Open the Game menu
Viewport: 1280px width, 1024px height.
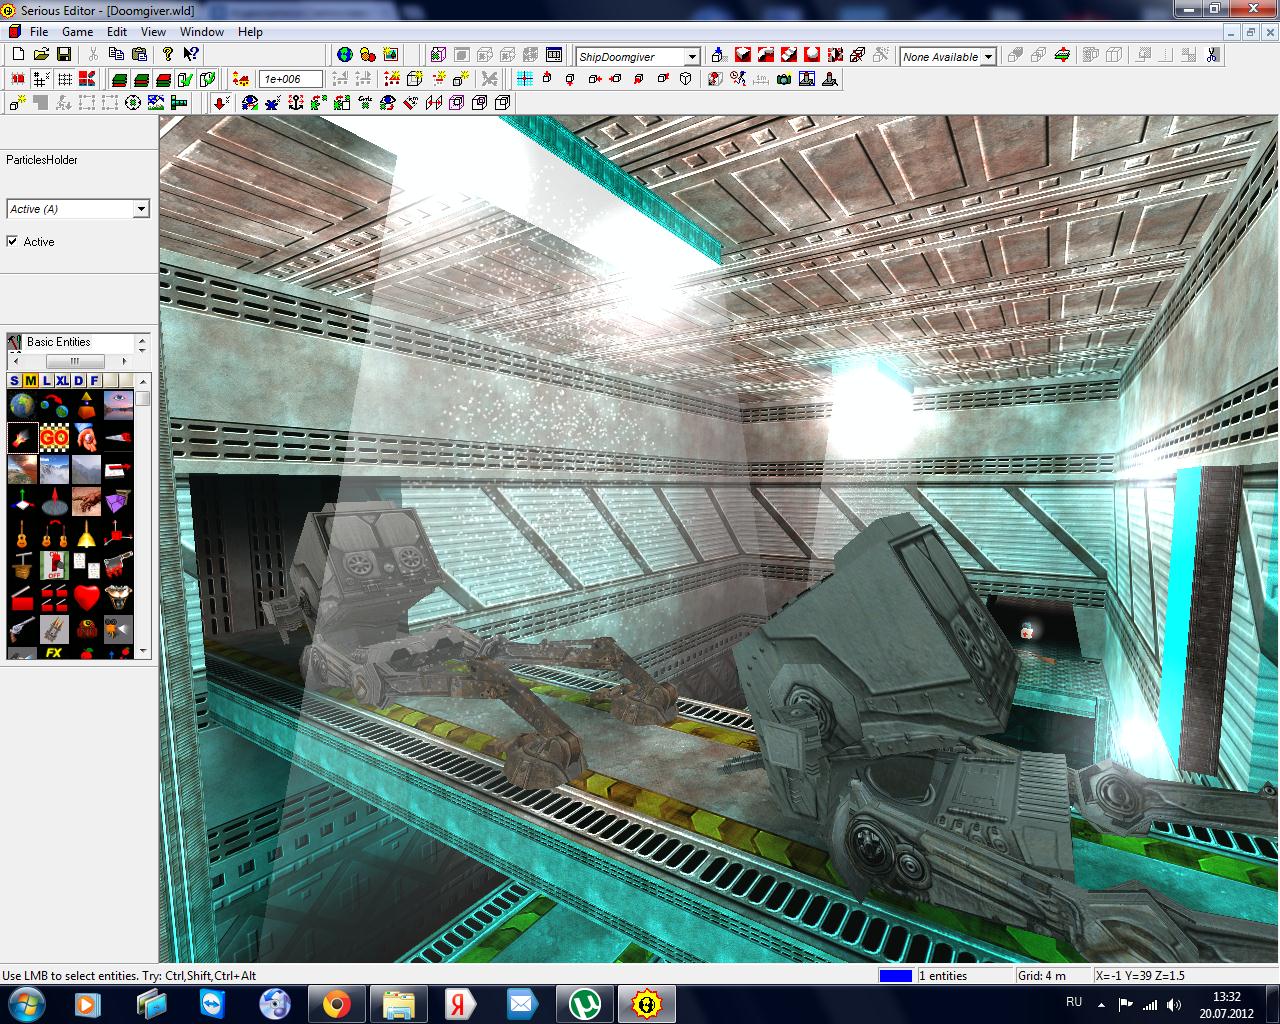(x=77, y=31)
